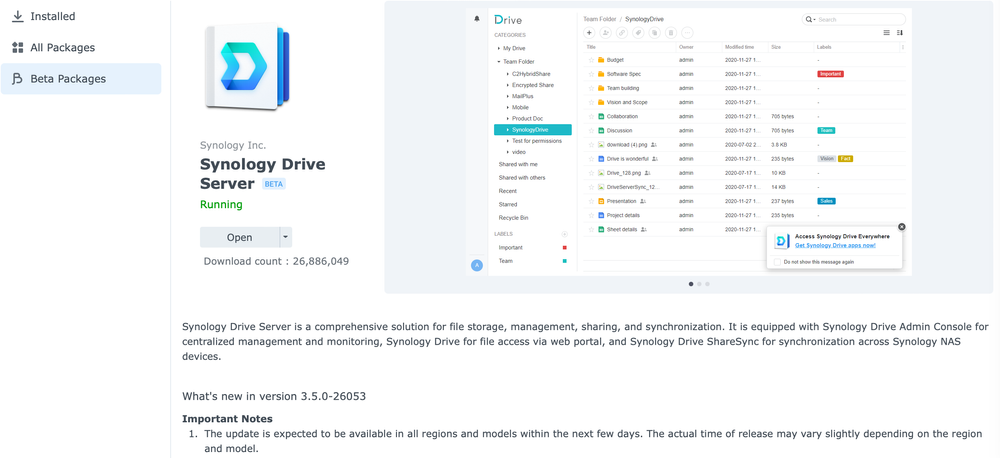Screen dimensions: 1000x458
Task: Jump to the third screenshot carousel dot
Action: click(x=707, y=284)
